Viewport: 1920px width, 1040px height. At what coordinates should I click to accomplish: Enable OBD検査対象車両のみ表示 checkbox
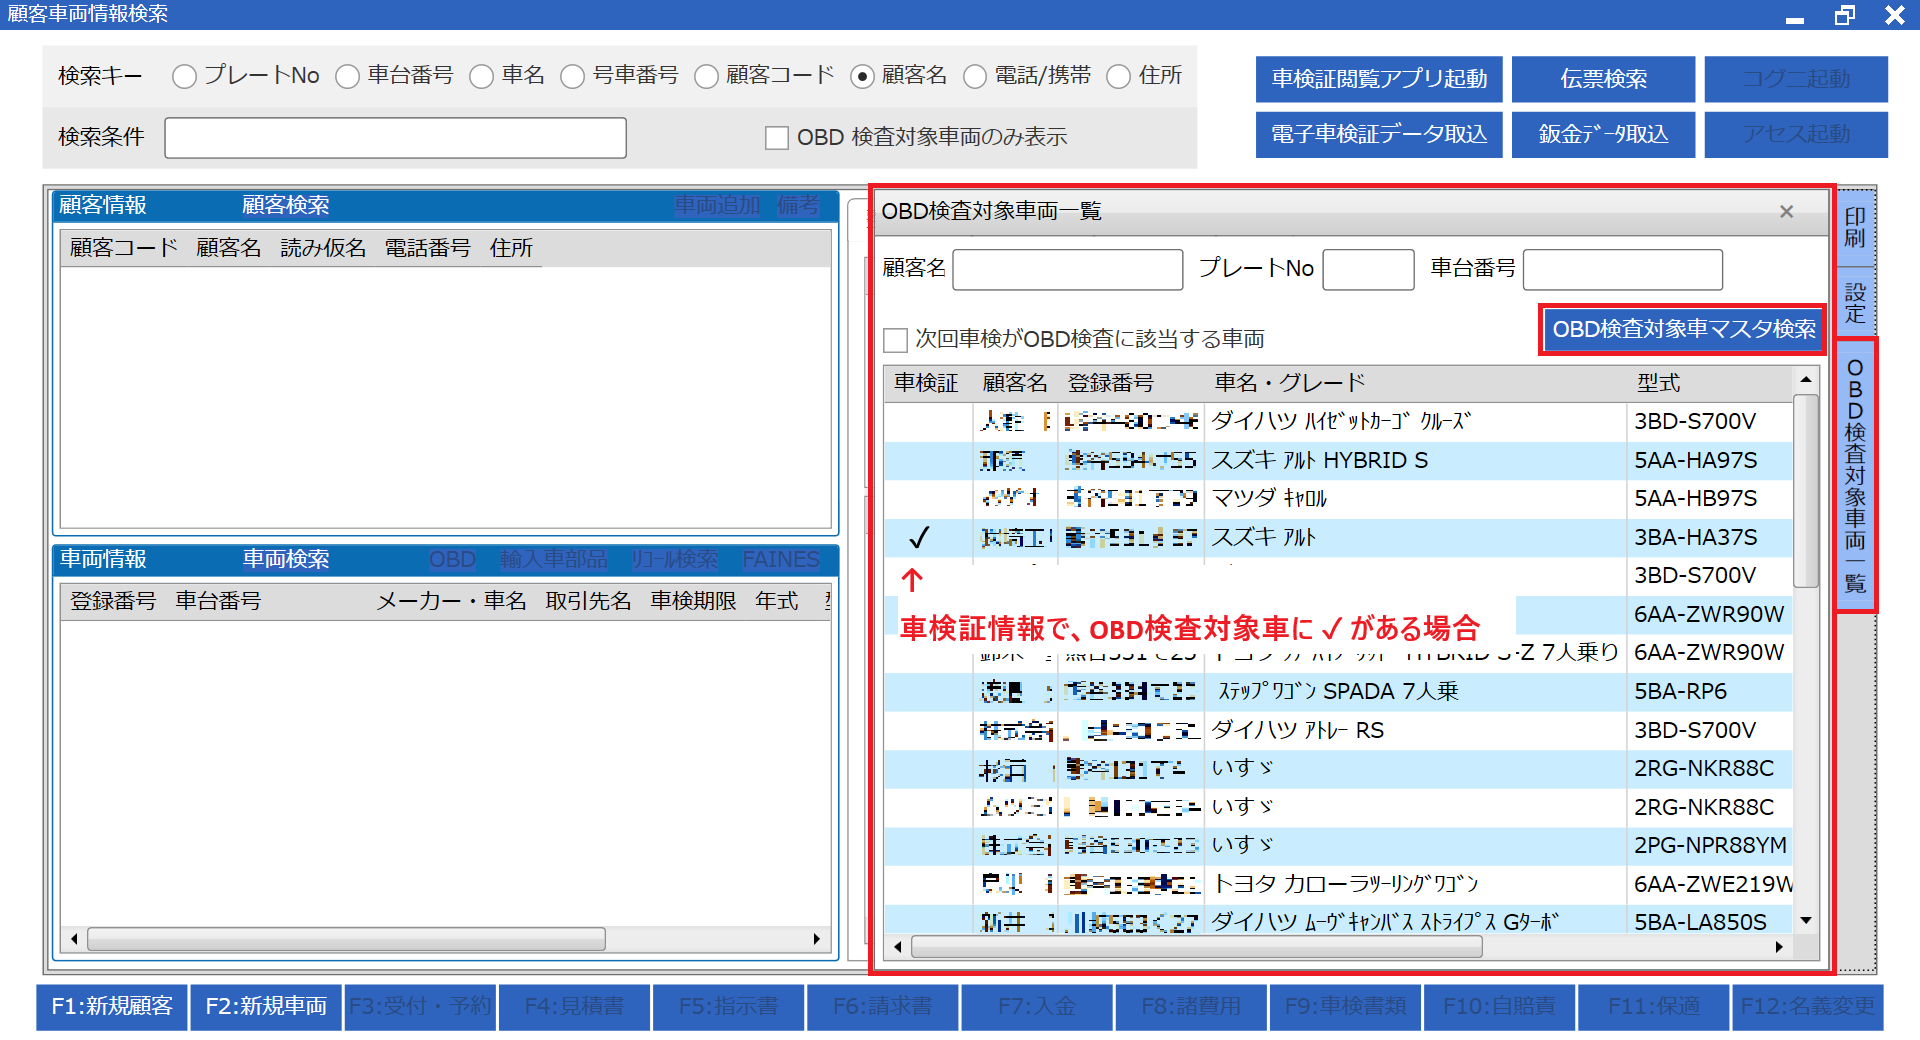(x=777, y=138)
